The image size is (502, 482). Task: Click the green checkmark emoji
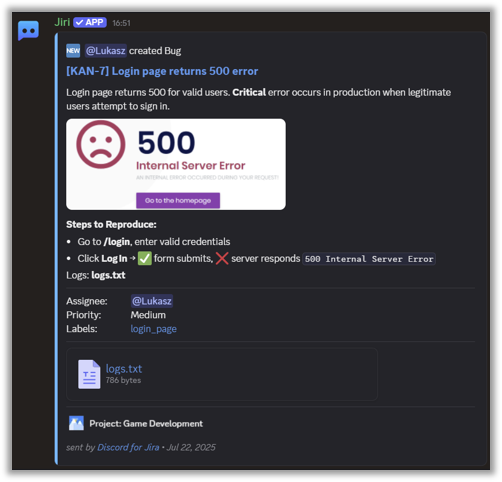(145, 258)
